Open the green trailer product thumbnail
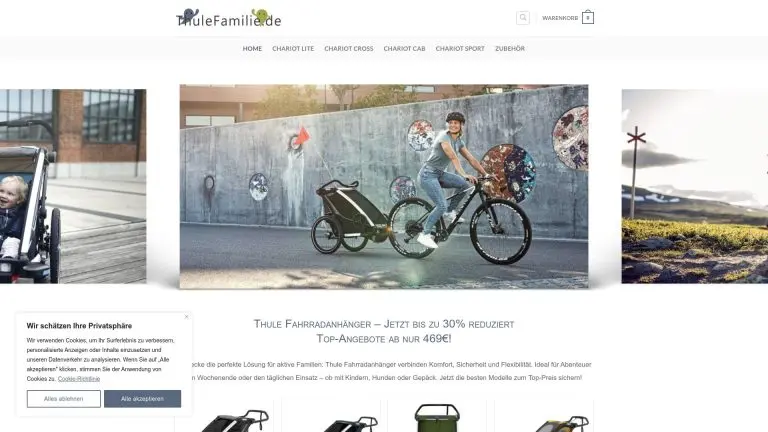The image size is (768, 432). 437,417
